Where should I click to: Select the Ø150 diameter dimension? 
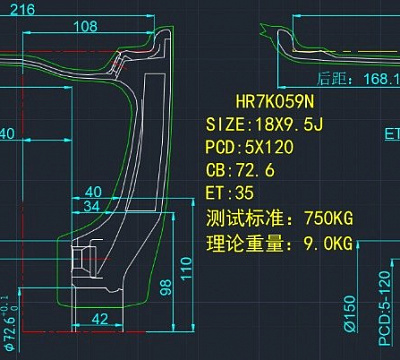[350, 313]
